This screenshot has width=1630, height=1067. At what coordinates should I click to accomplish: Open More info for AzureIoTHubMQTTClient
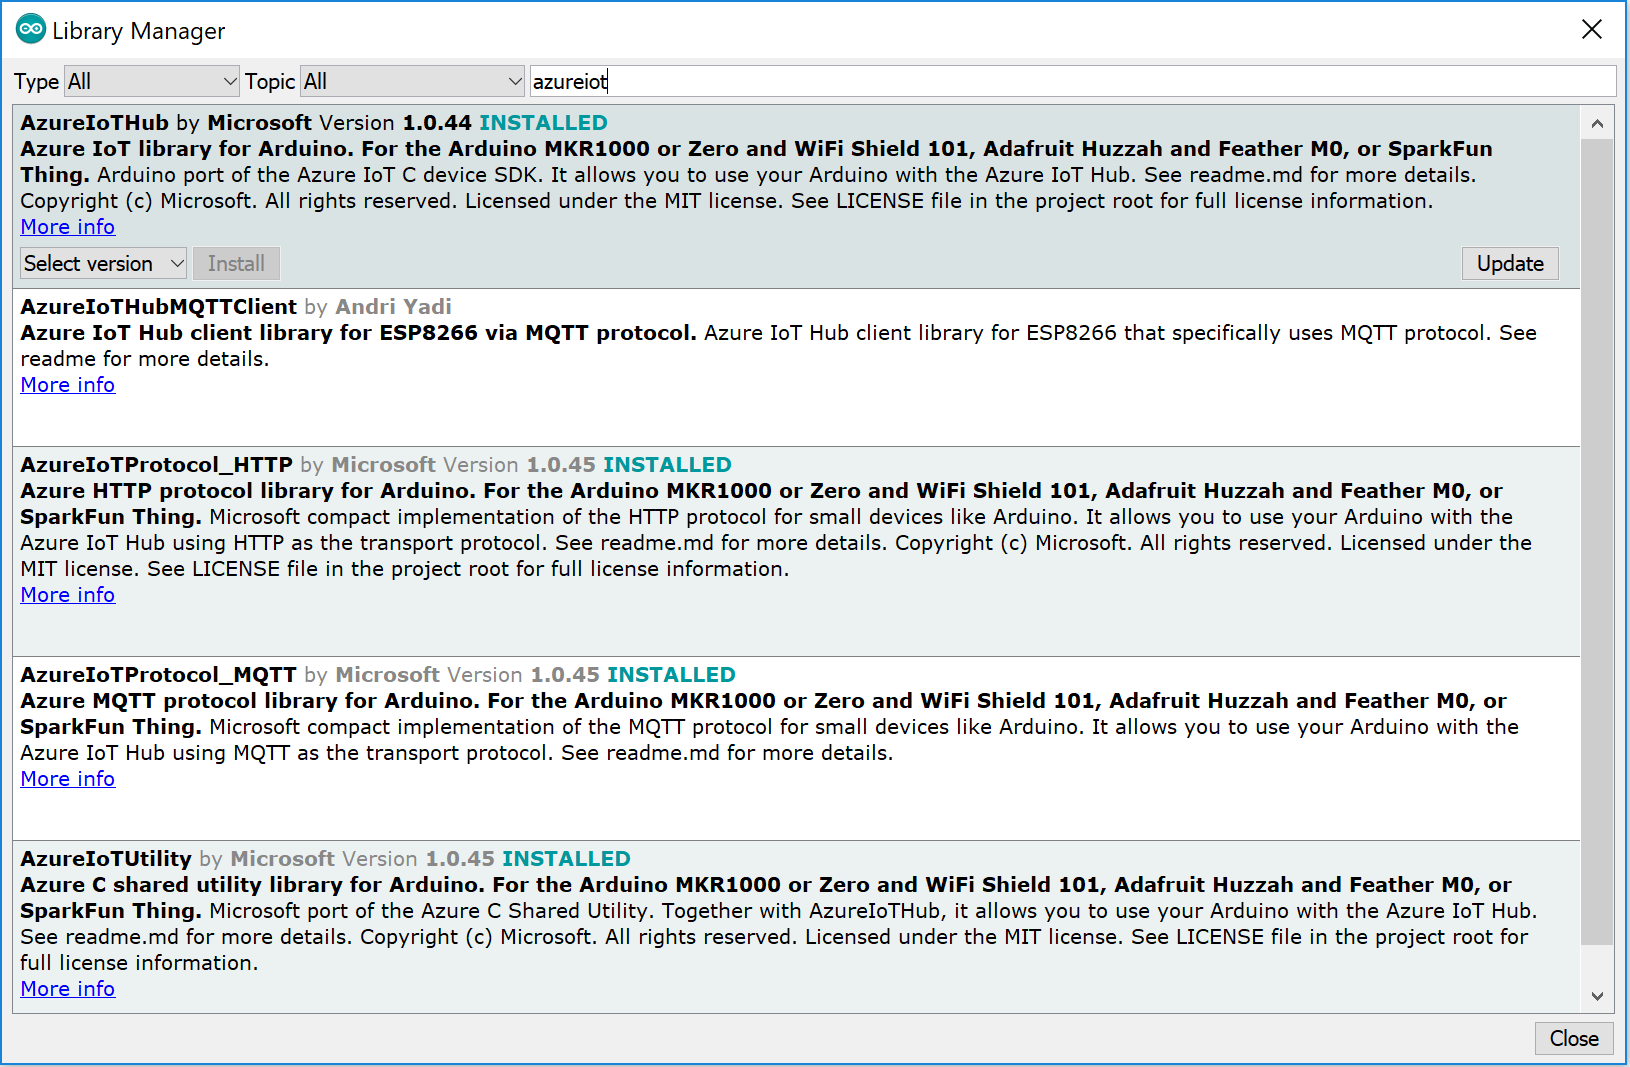coord(68,385)
